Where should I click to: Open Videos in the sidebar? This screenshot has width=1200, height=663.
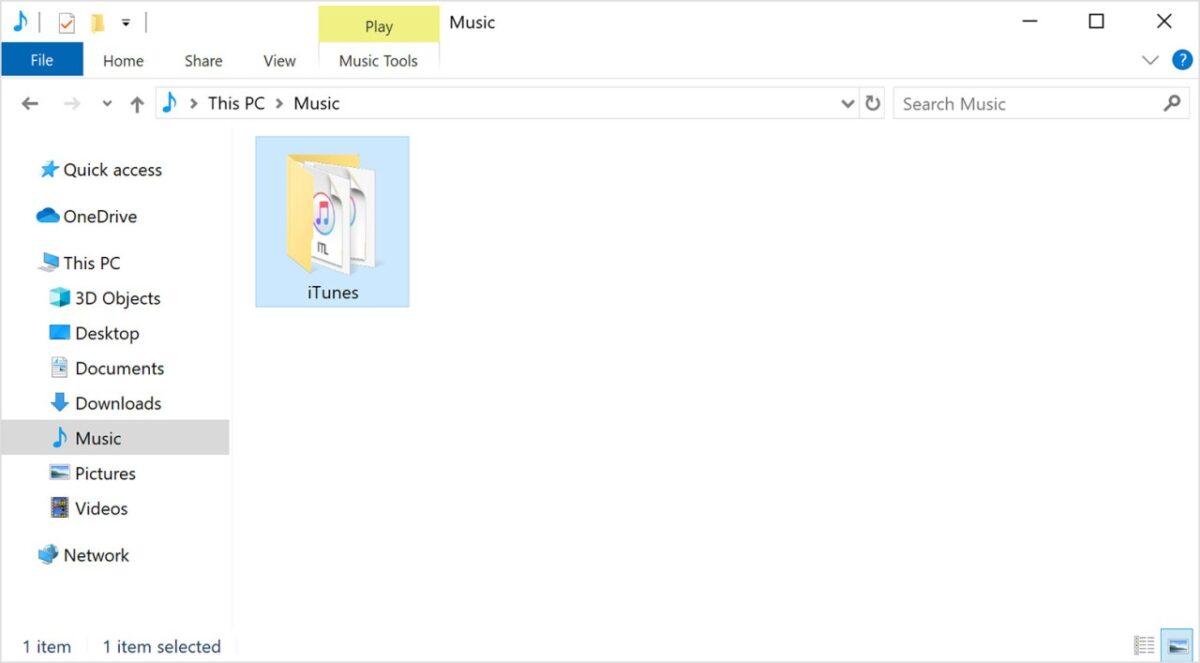89,508
